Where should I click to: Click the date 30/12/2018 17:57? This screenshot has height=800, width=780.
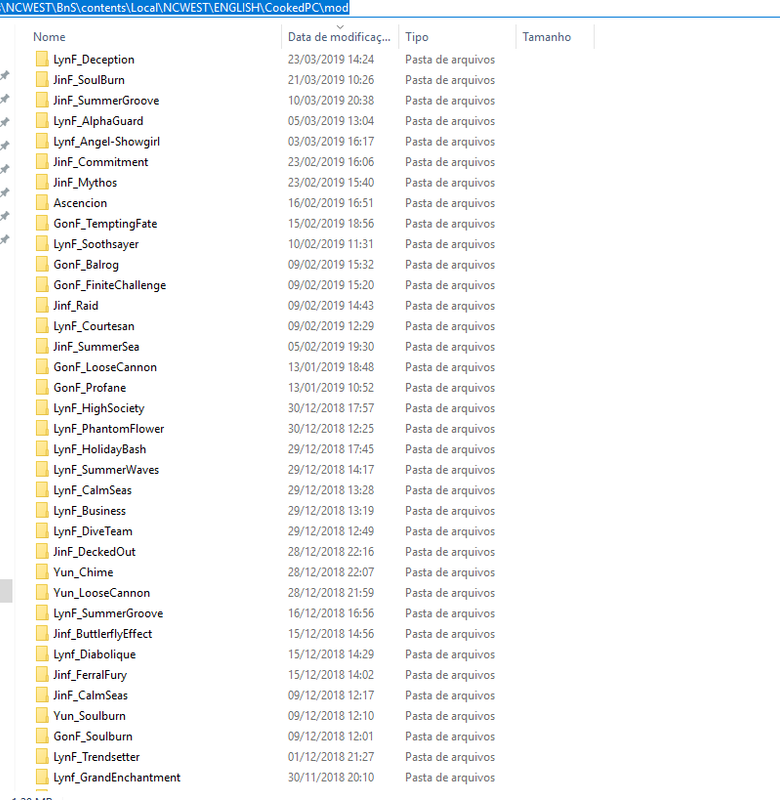(331, 408)
